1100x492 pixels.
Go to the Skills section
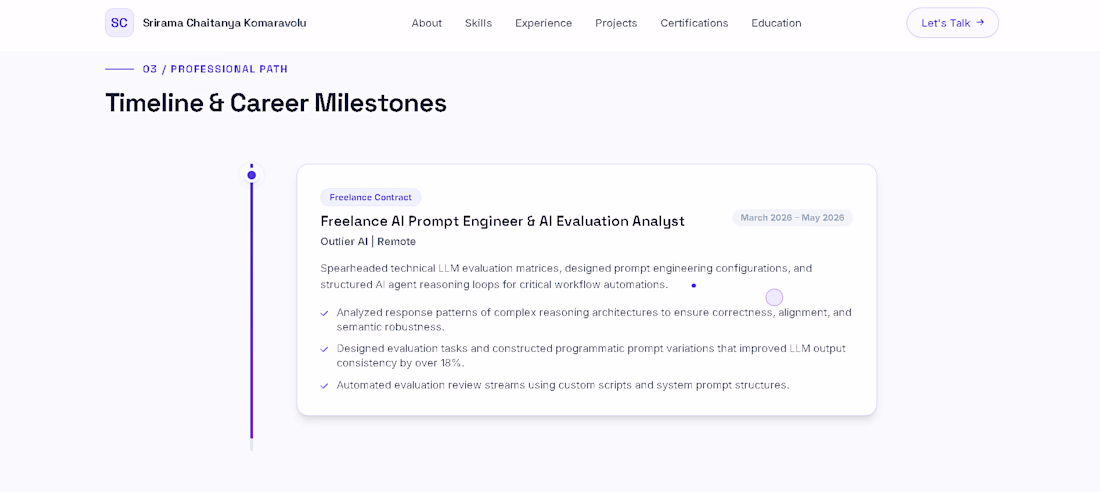478,23
